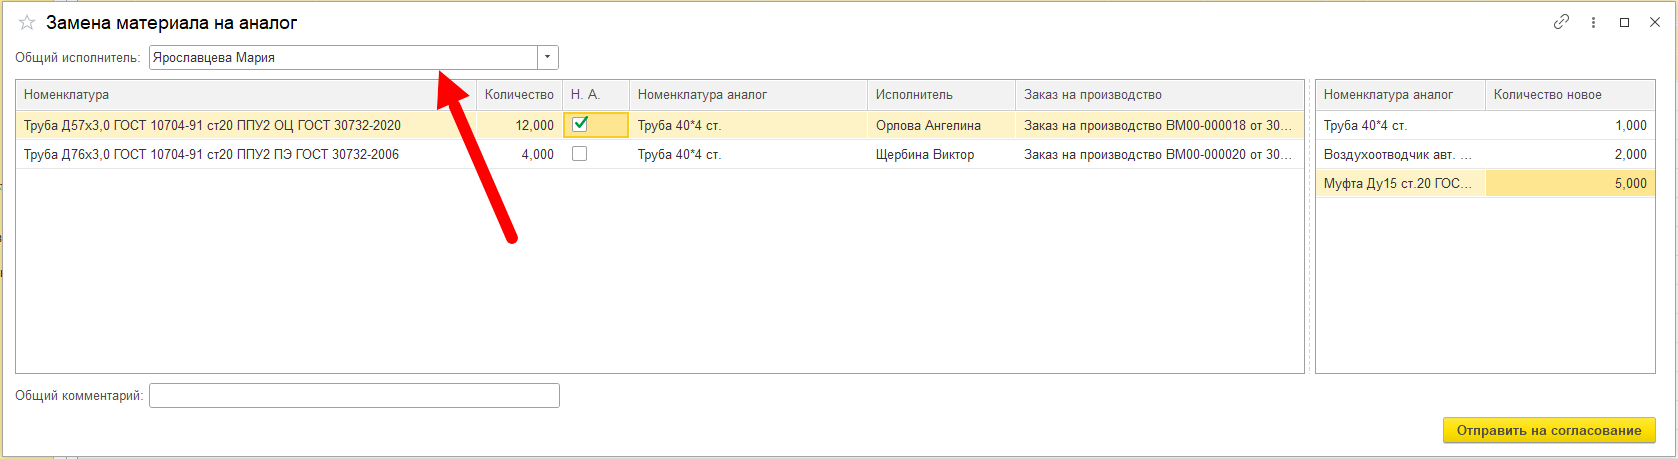Expand the Общий исполнитель dropdown arrow

548,58
